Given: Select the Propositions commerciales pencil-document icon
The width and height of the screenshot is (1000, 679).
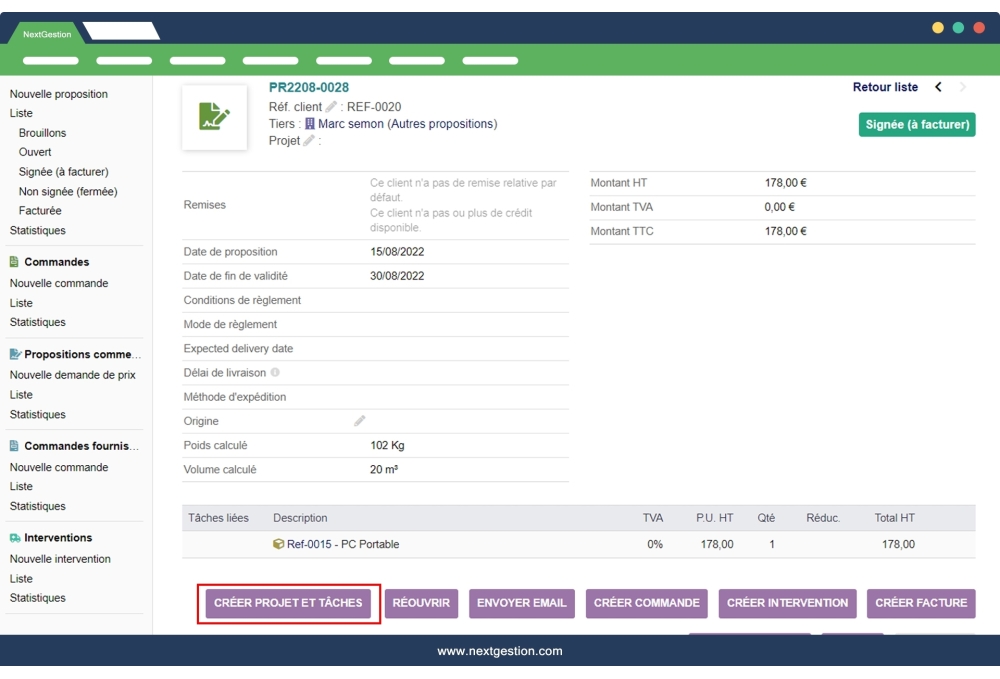Looking at the screenshot, I should click(14, 353).
